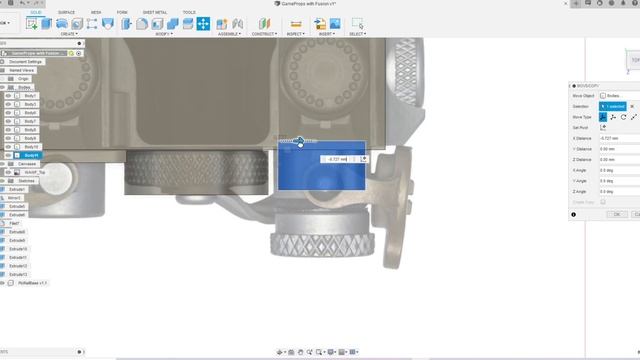The height and width of the screenshot is (360, 640).
Task: Select the Fillet tool
Action: [x=142, y=23]
